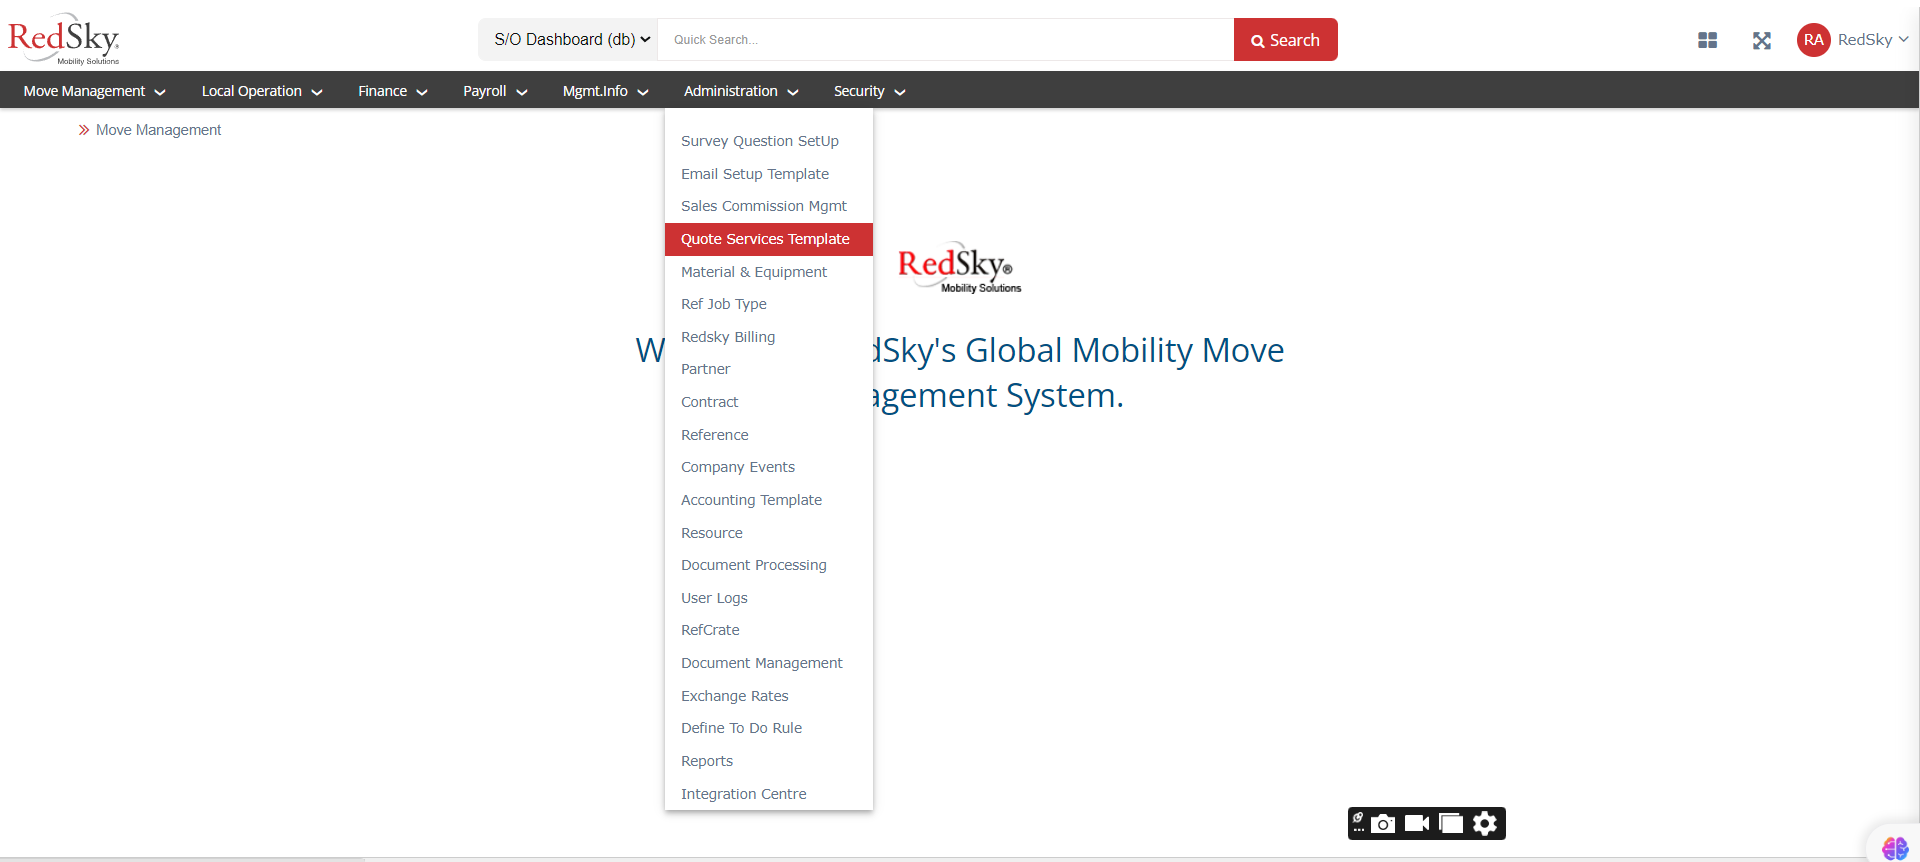Open the S/O Dashboard (db) dropdown

[x=568, y=39]
